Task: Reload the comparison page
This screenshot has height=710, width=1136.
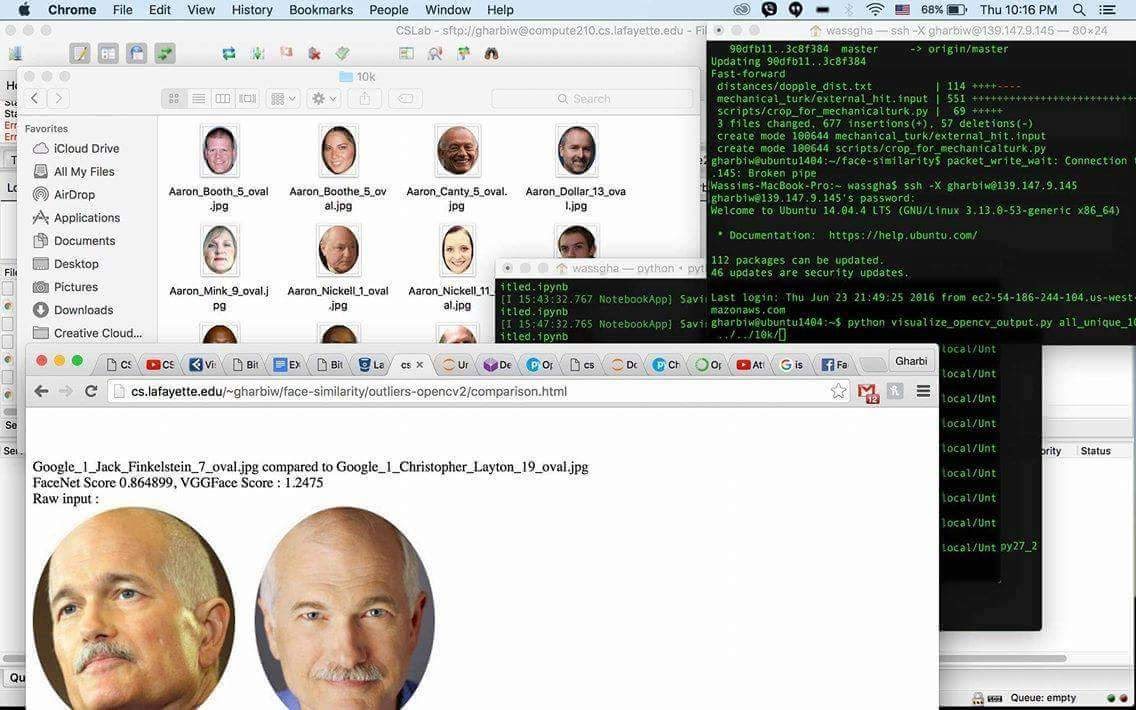Action: 91,392
